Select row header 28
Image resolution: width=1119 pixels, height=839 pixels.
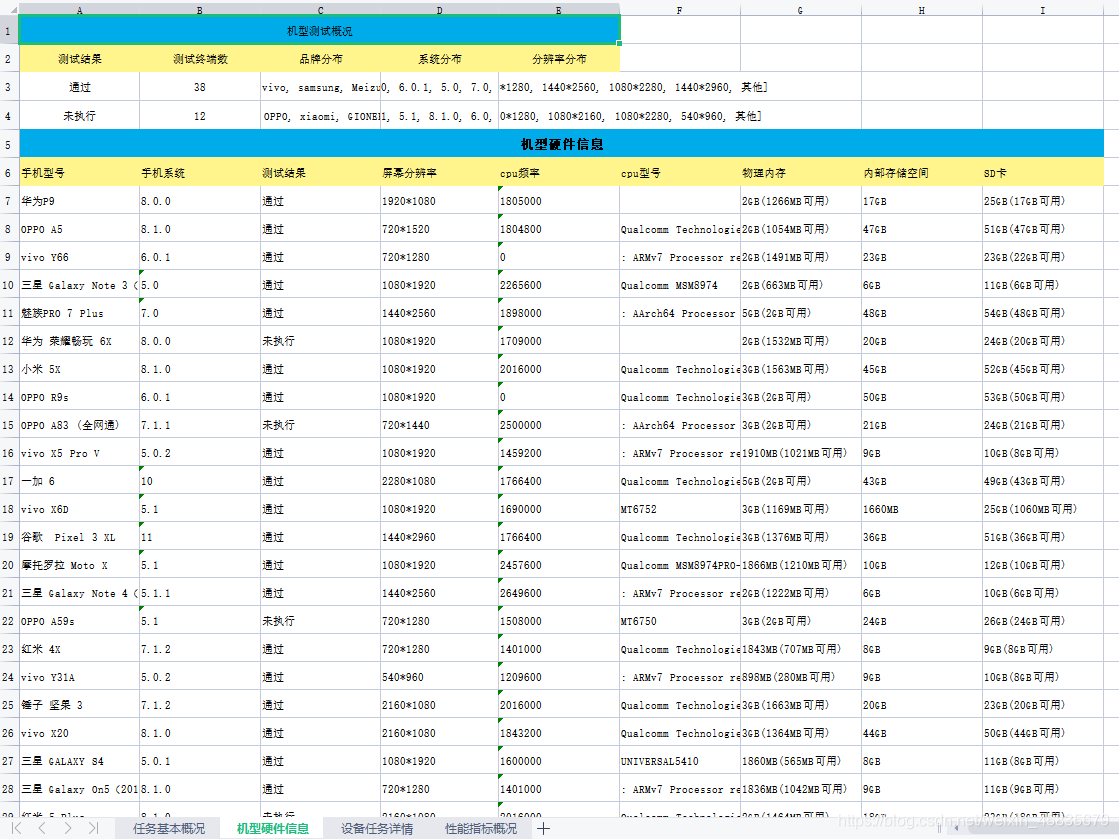[x=9, y=789]
